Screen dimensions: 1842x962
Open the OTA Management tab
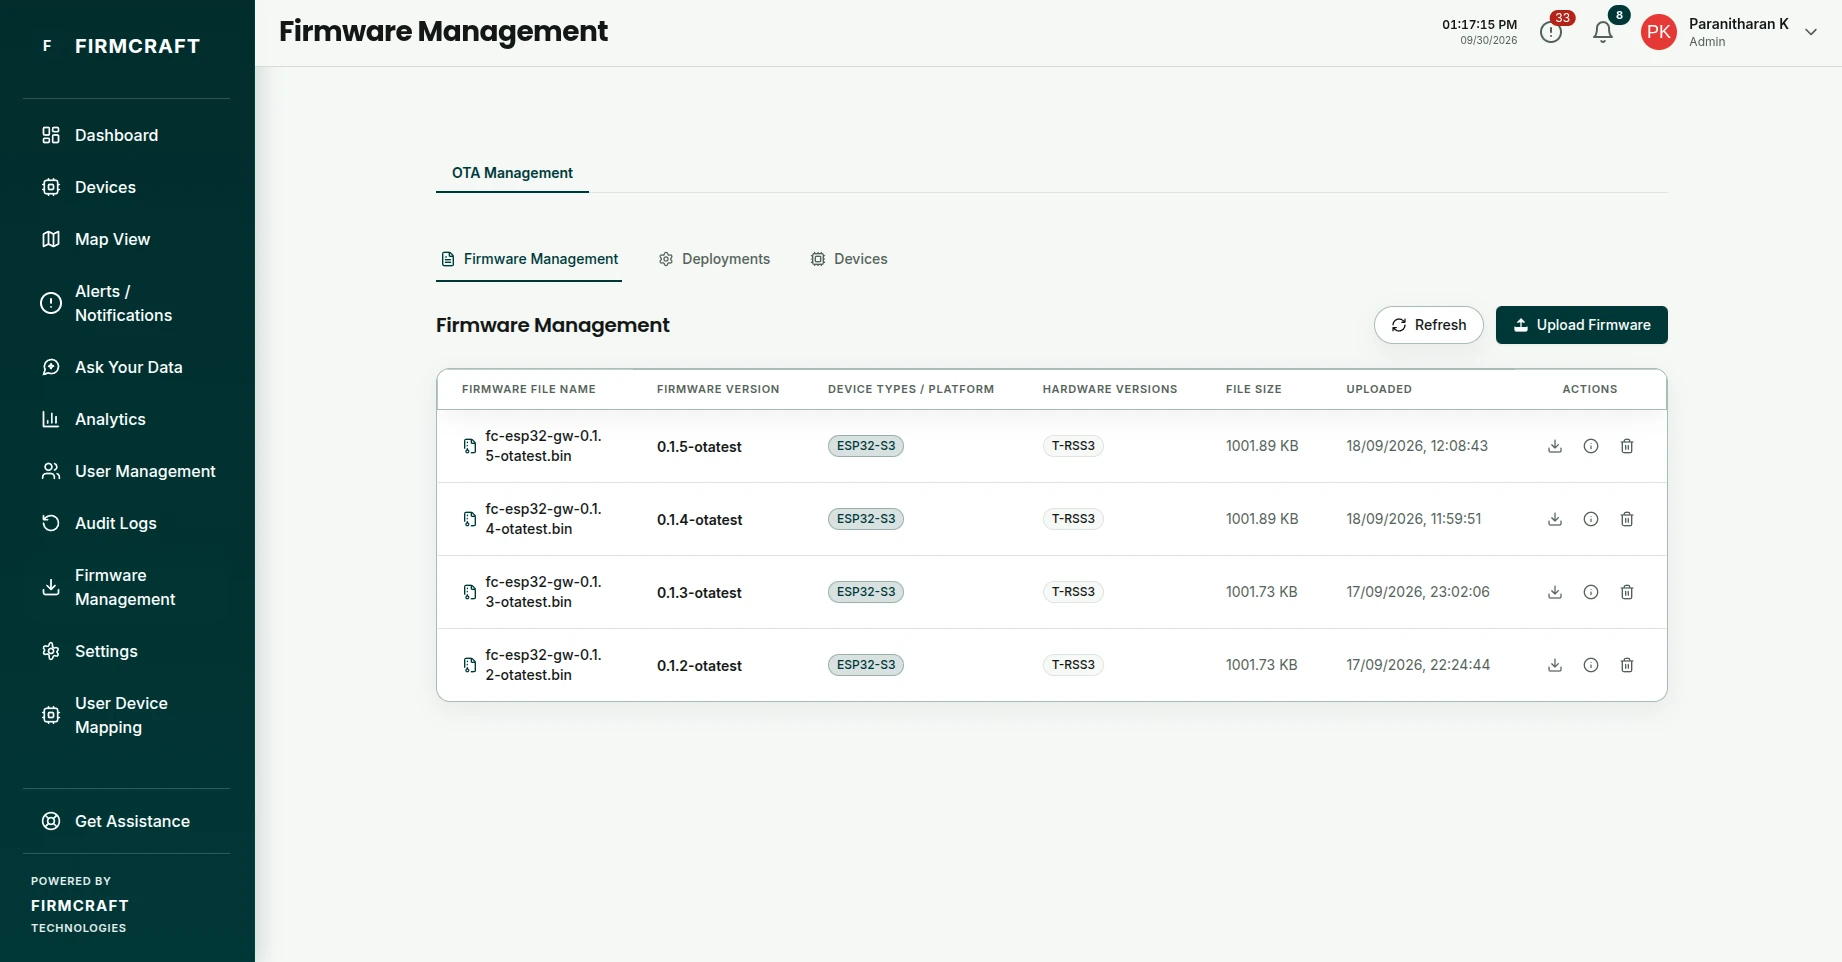(x=512, y=173)
